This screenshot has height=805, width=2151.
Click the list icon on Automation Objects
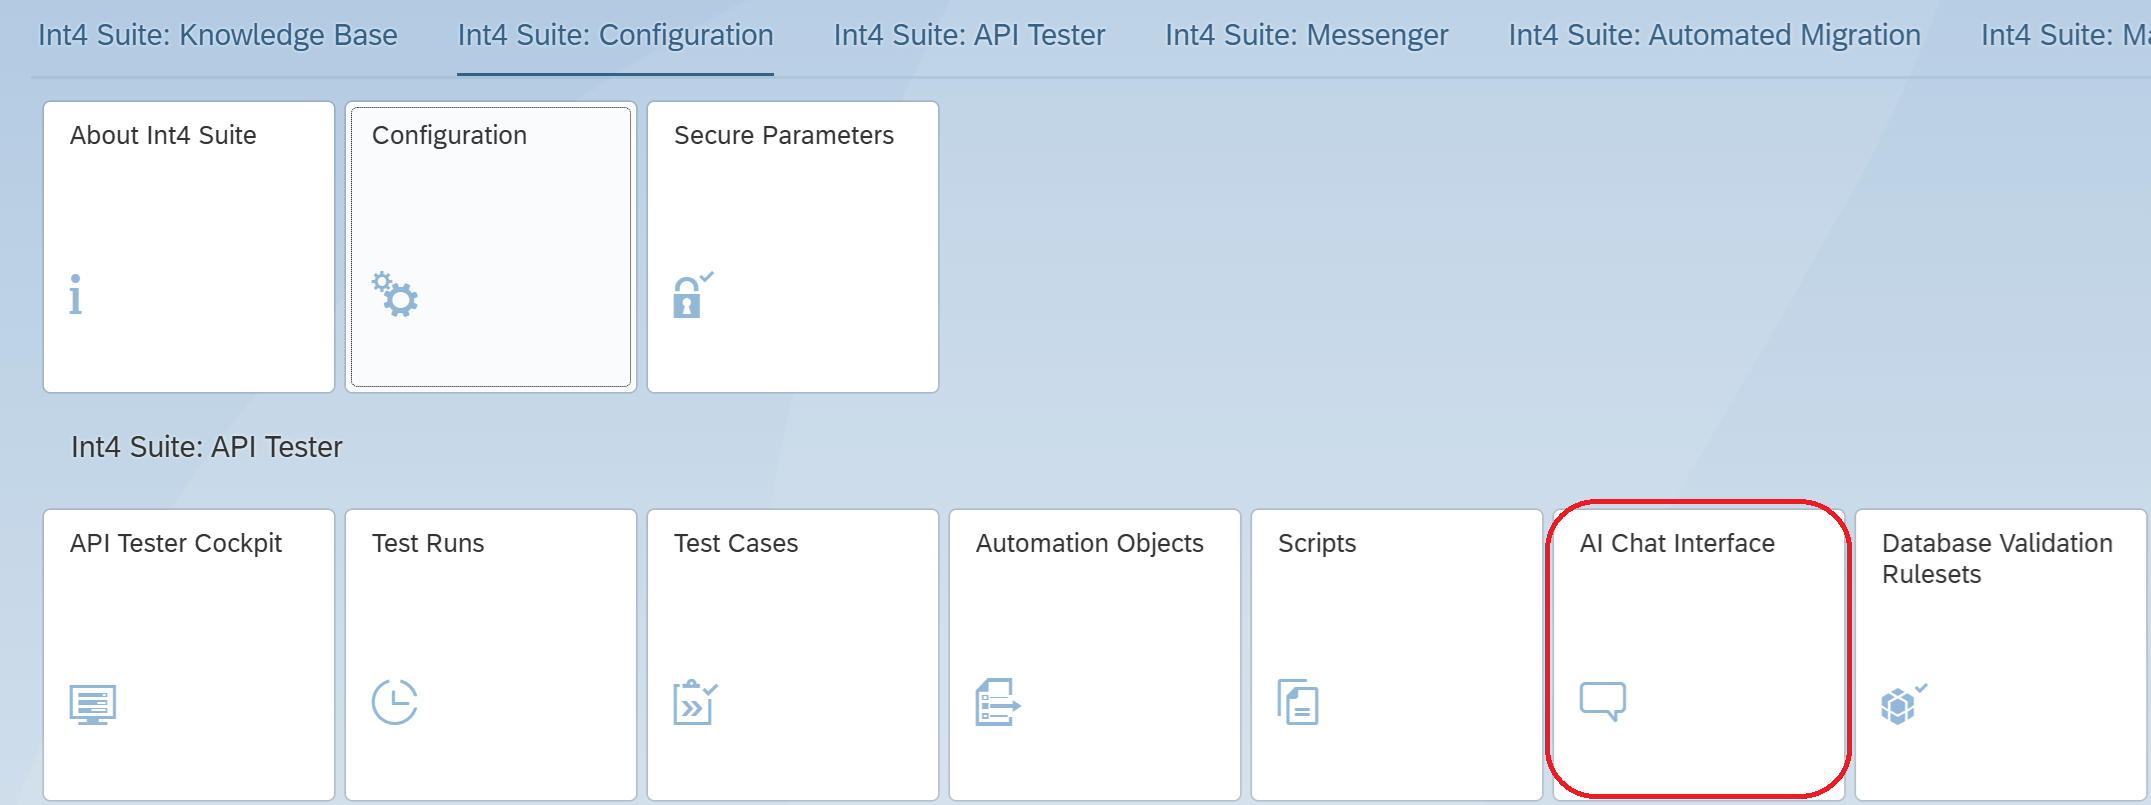(x=997, y=702)
